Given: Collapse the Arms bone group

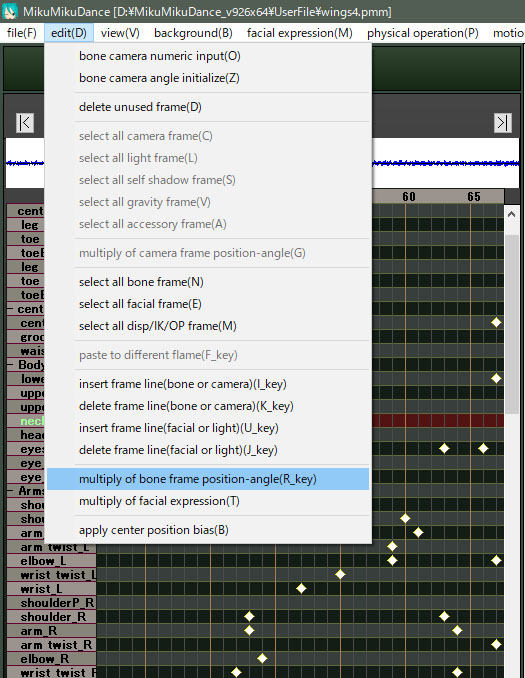Looking at the screenshot, I should pos(10,491).
